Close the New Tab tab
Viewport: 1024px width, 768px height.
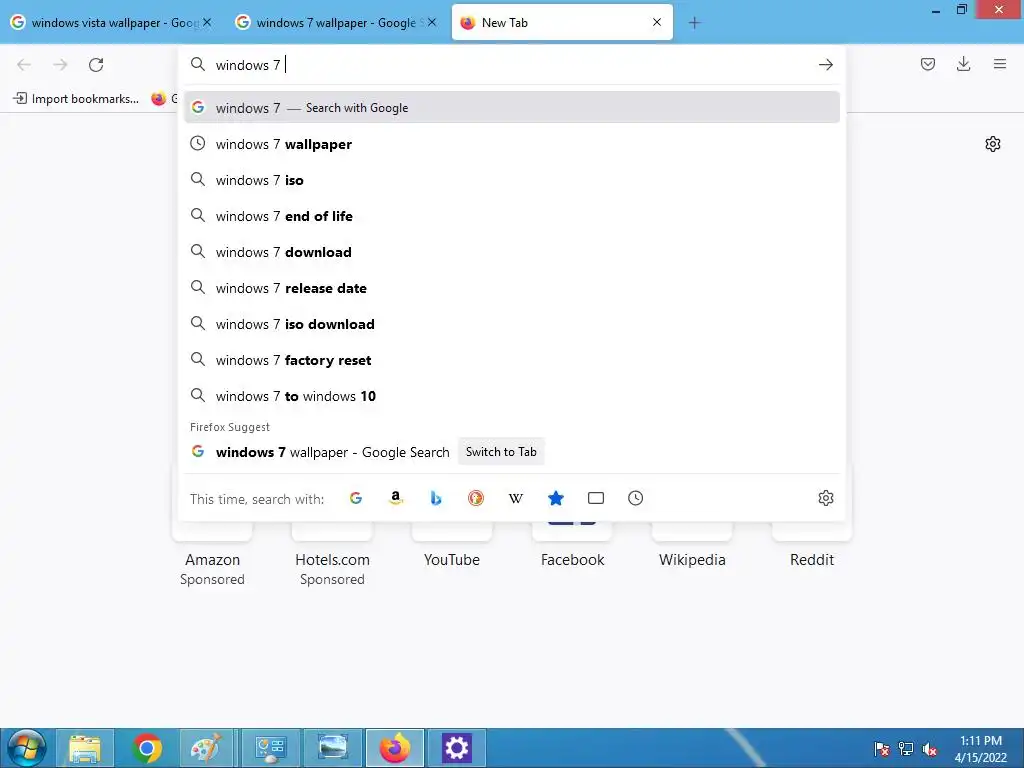657,22
